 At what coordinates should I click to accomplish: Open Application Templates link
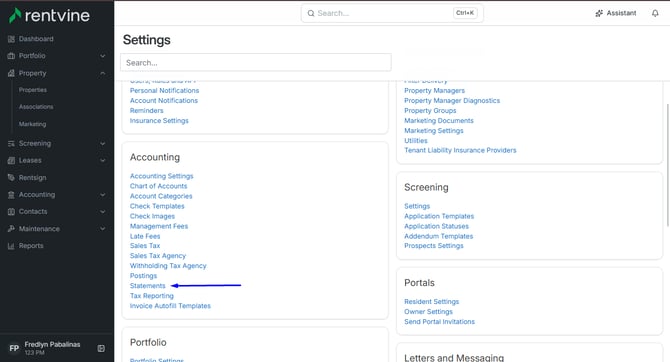coord(439,216)
